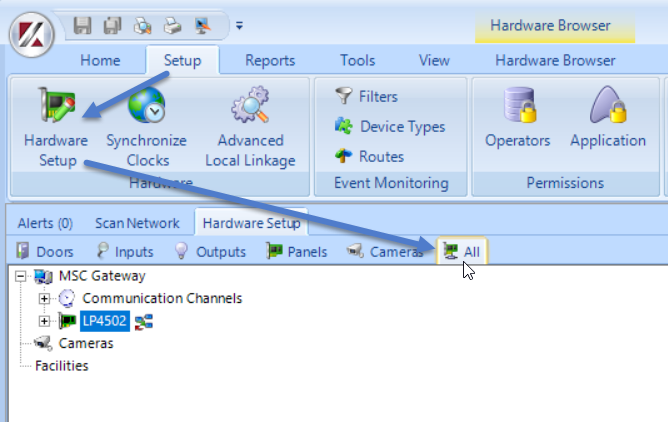Show All hardware view

tap(462, 251)
